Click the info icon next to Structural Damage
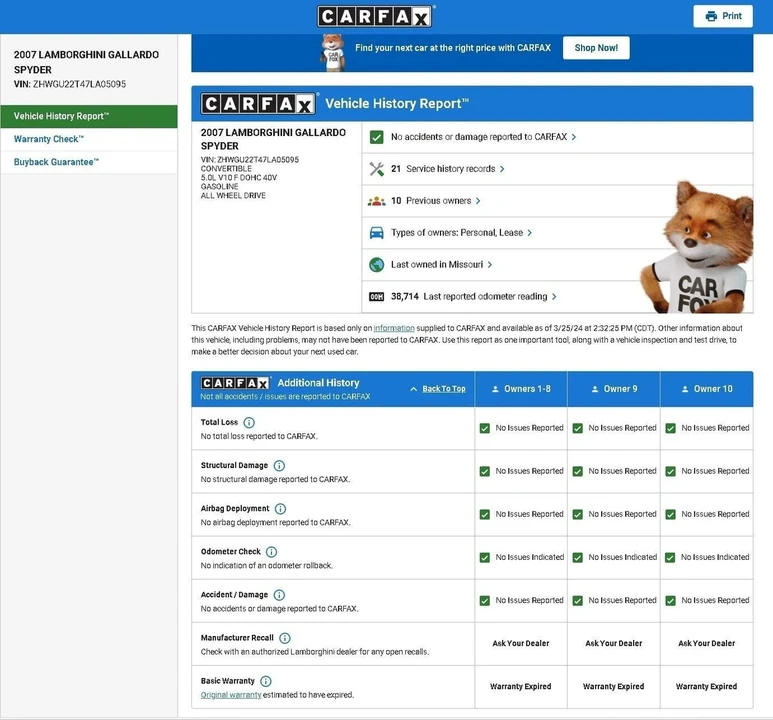This screenshot has height=720, width=773. click(x=279, y=466)
